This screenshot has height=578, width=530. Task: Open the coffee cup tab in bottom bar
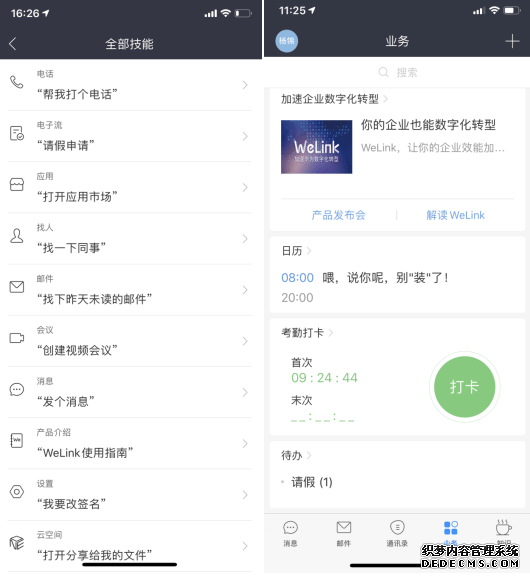pyautogui.click(x=503, y=533)
